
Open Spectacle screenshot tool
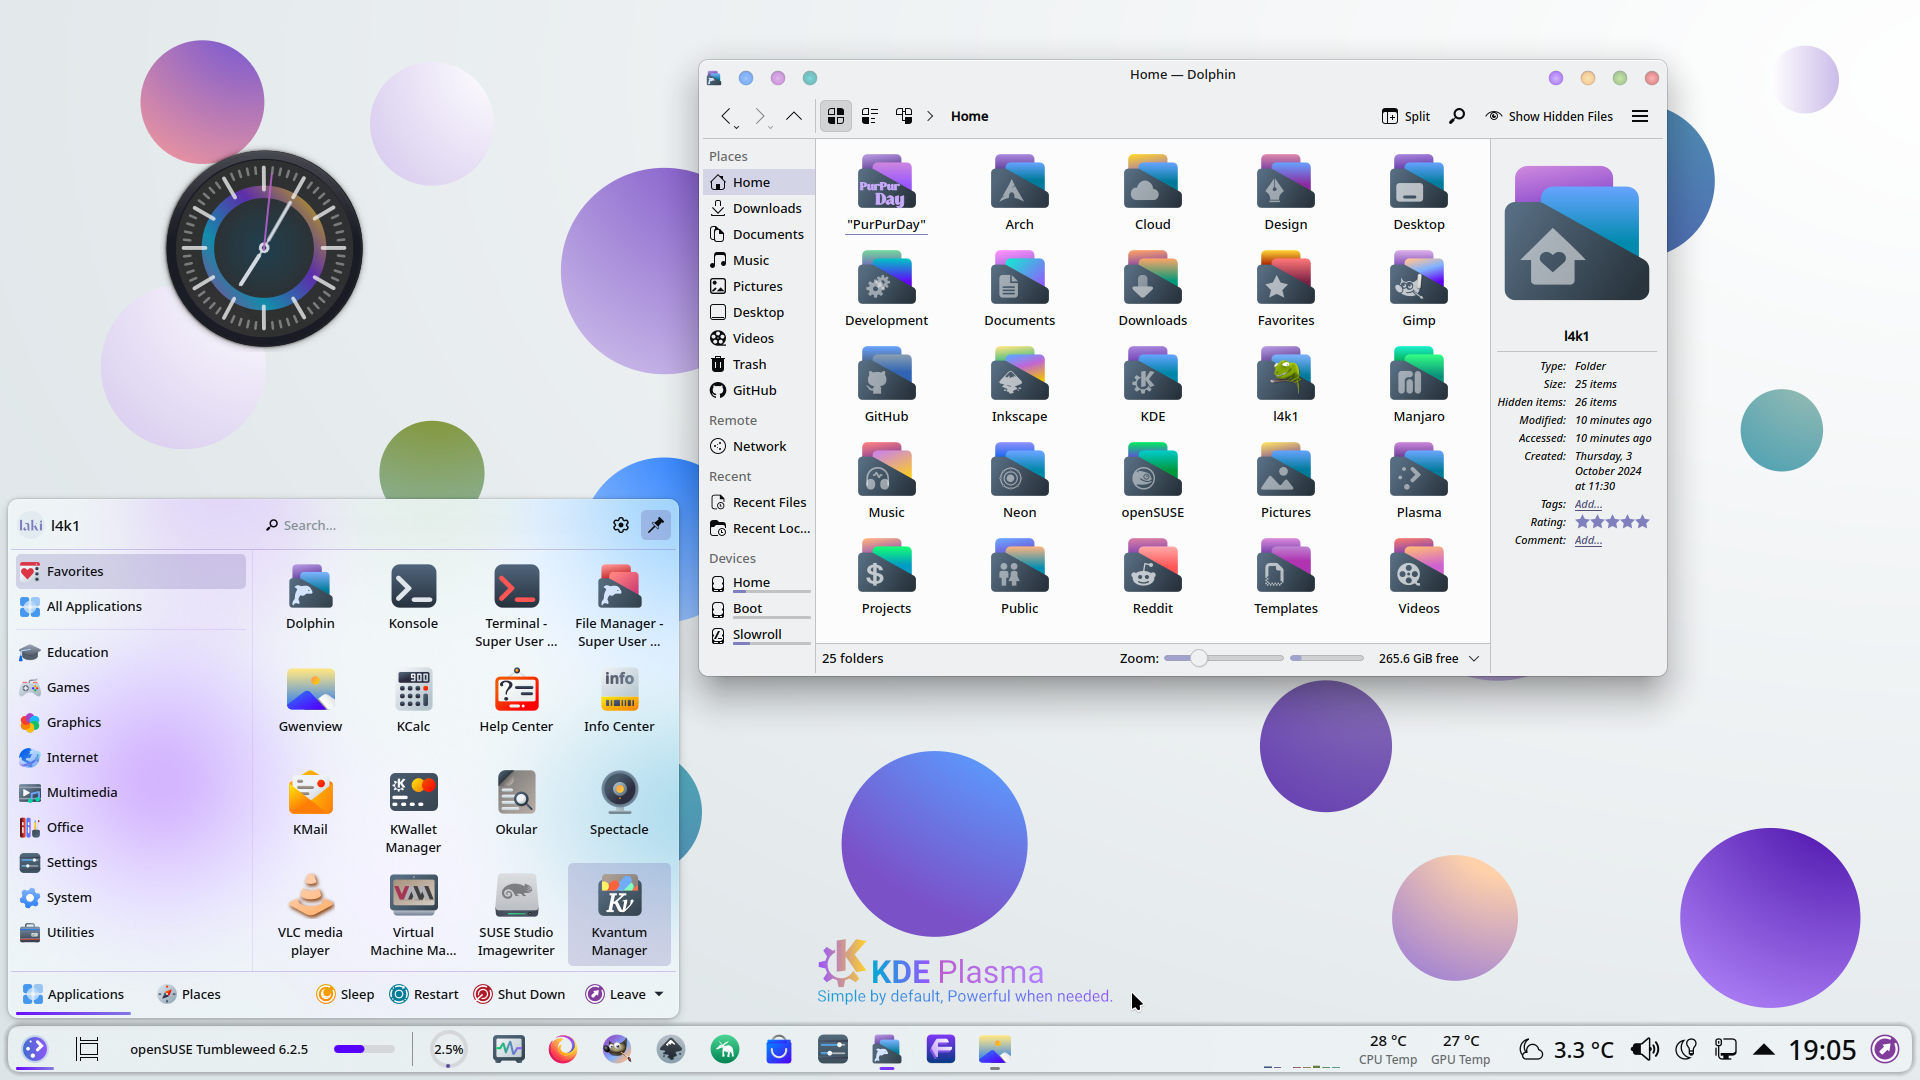[619, 803]
